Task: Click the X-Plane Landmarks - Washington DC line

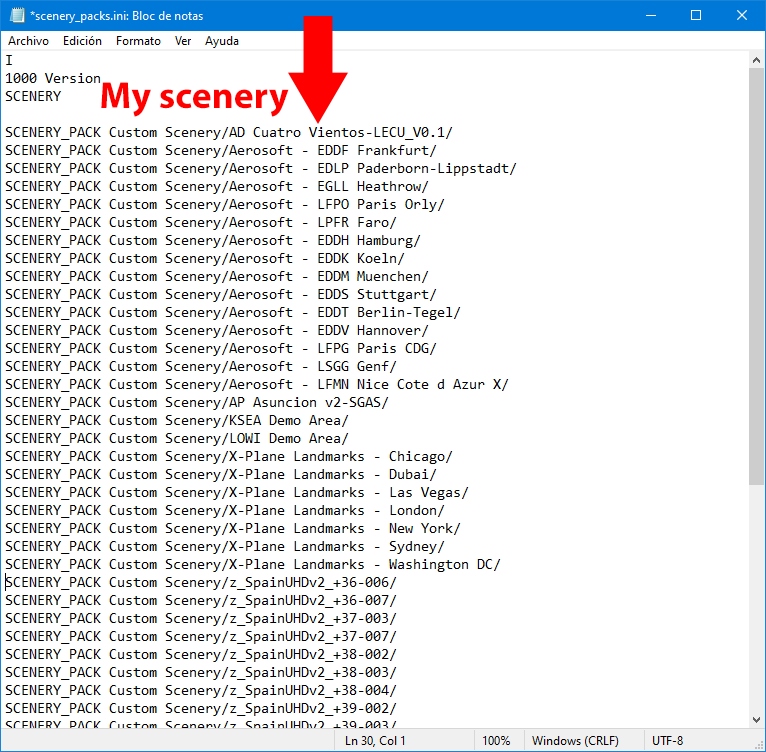Action: pos(253,565)
